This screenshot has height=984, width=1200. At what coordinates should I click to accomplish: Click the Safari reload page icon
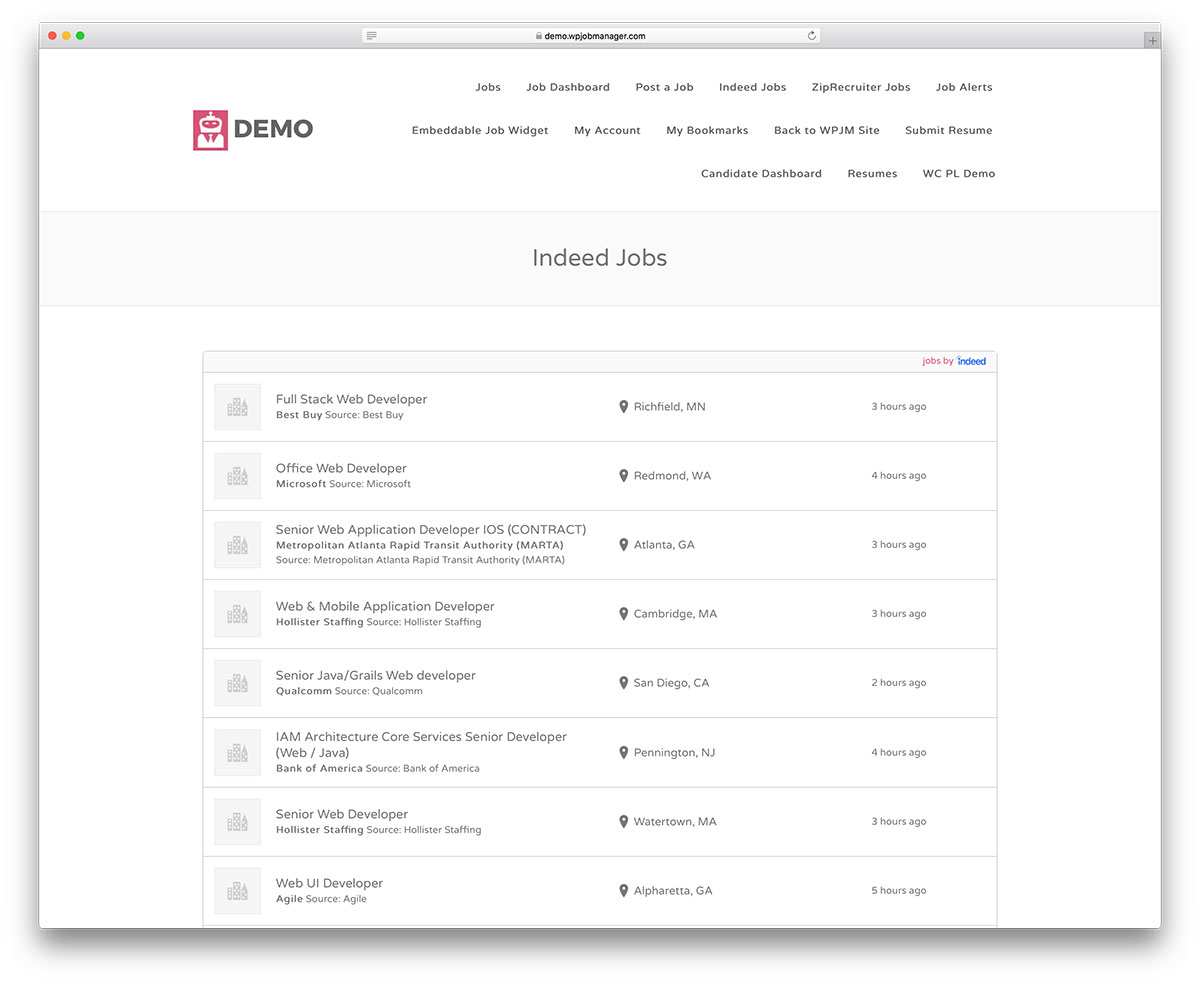pos(812,35)
